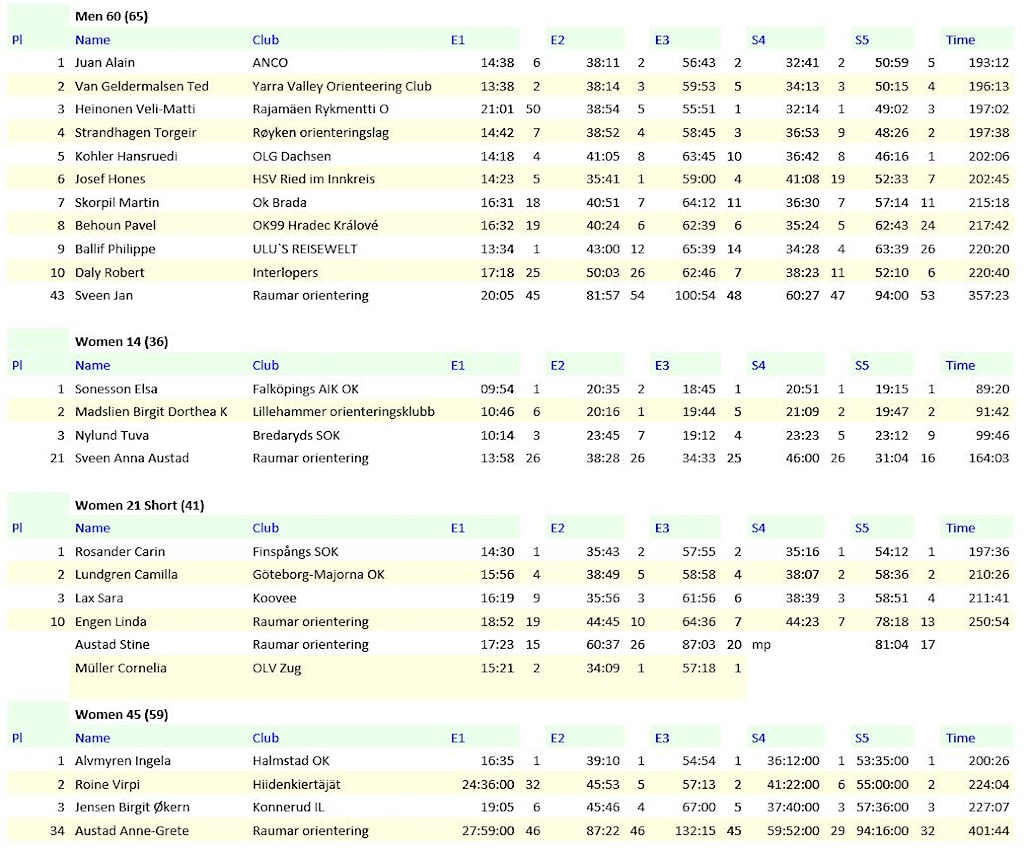The width and height of the screenshot is (1024, 849).
Task: Select the name Sonesson Elsa
Action: point(116,389)
